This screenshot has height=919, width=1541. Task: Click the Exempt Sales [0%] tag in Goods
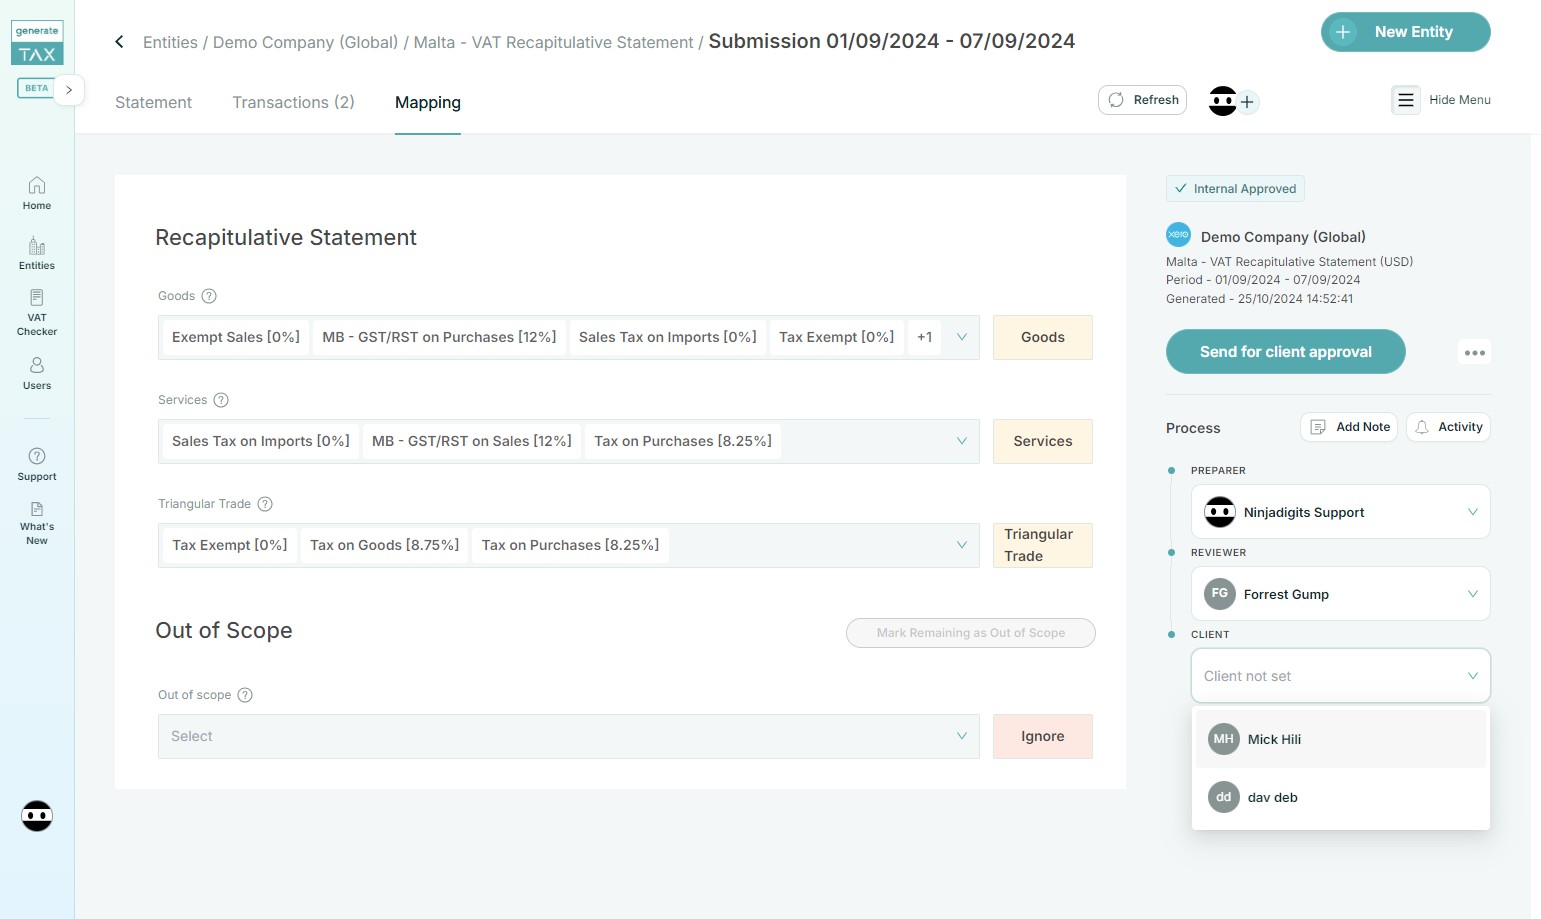(236, 337)
